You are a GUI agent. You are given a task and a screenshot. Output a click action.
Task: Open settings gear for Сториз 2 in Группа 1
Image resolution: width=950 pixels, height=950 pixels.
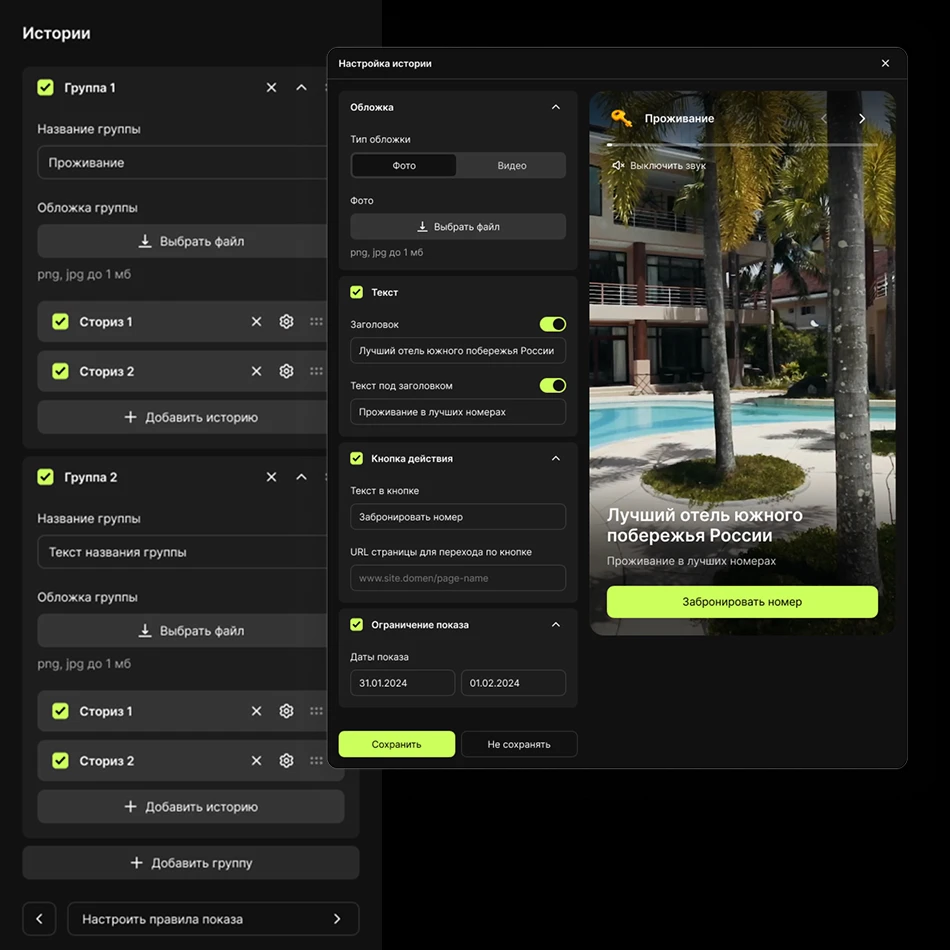coord(287,371)
